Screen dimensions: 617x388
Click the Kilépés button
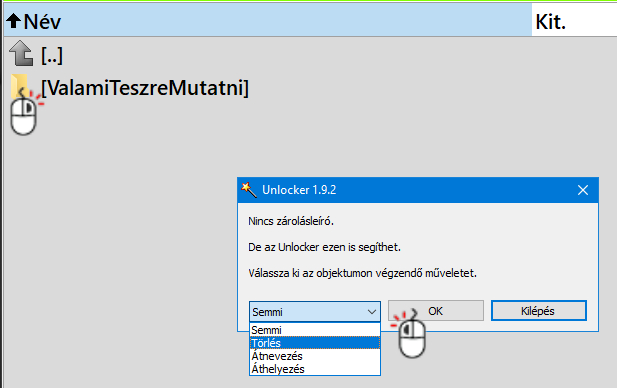click(538, 311)
